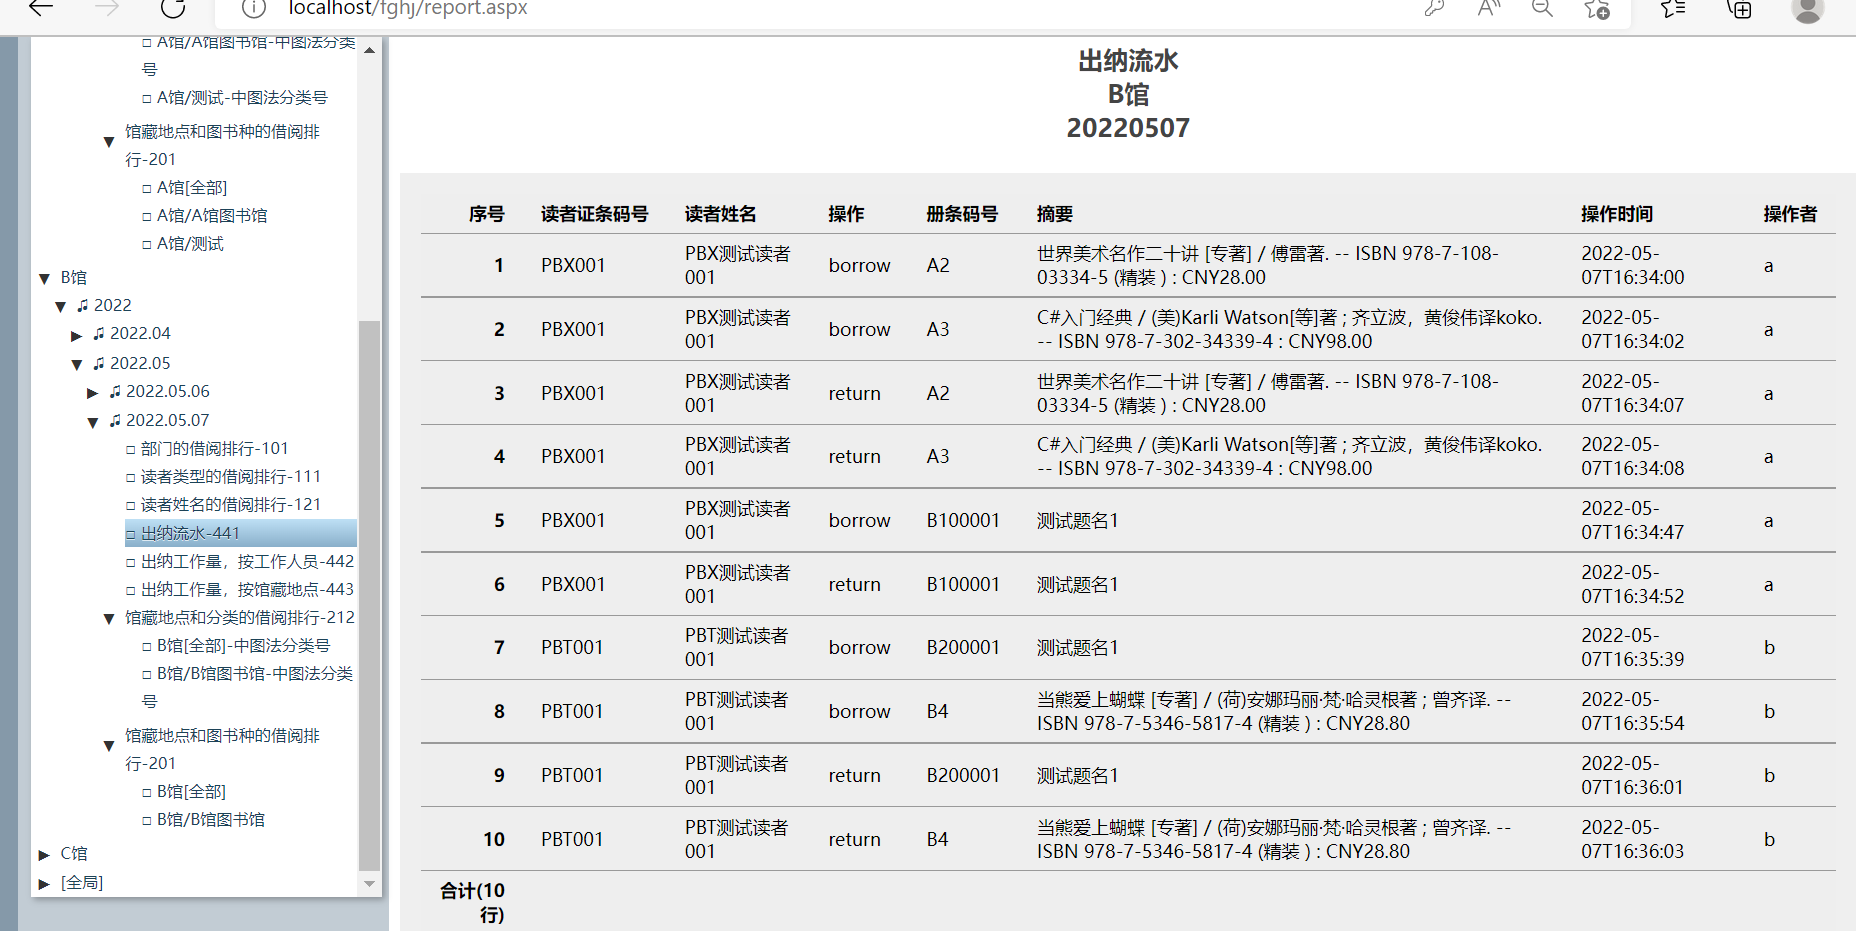Open 出纳工作量，按馆藏地点-443 report
The height and width of the screenshot is (931, 1856).
pyautogui.click(x=247, y=590)
